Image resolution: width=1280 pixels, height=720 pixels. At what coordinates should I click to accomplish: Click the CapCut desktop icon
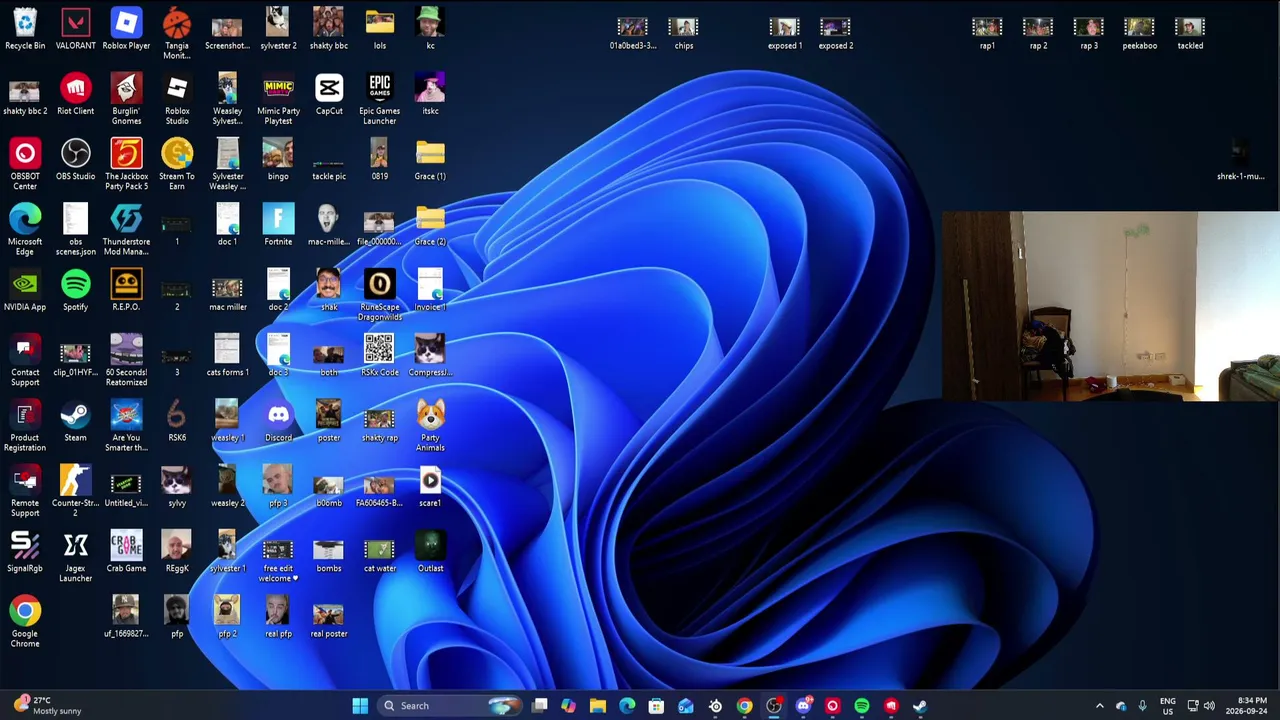tap(329, 94)
